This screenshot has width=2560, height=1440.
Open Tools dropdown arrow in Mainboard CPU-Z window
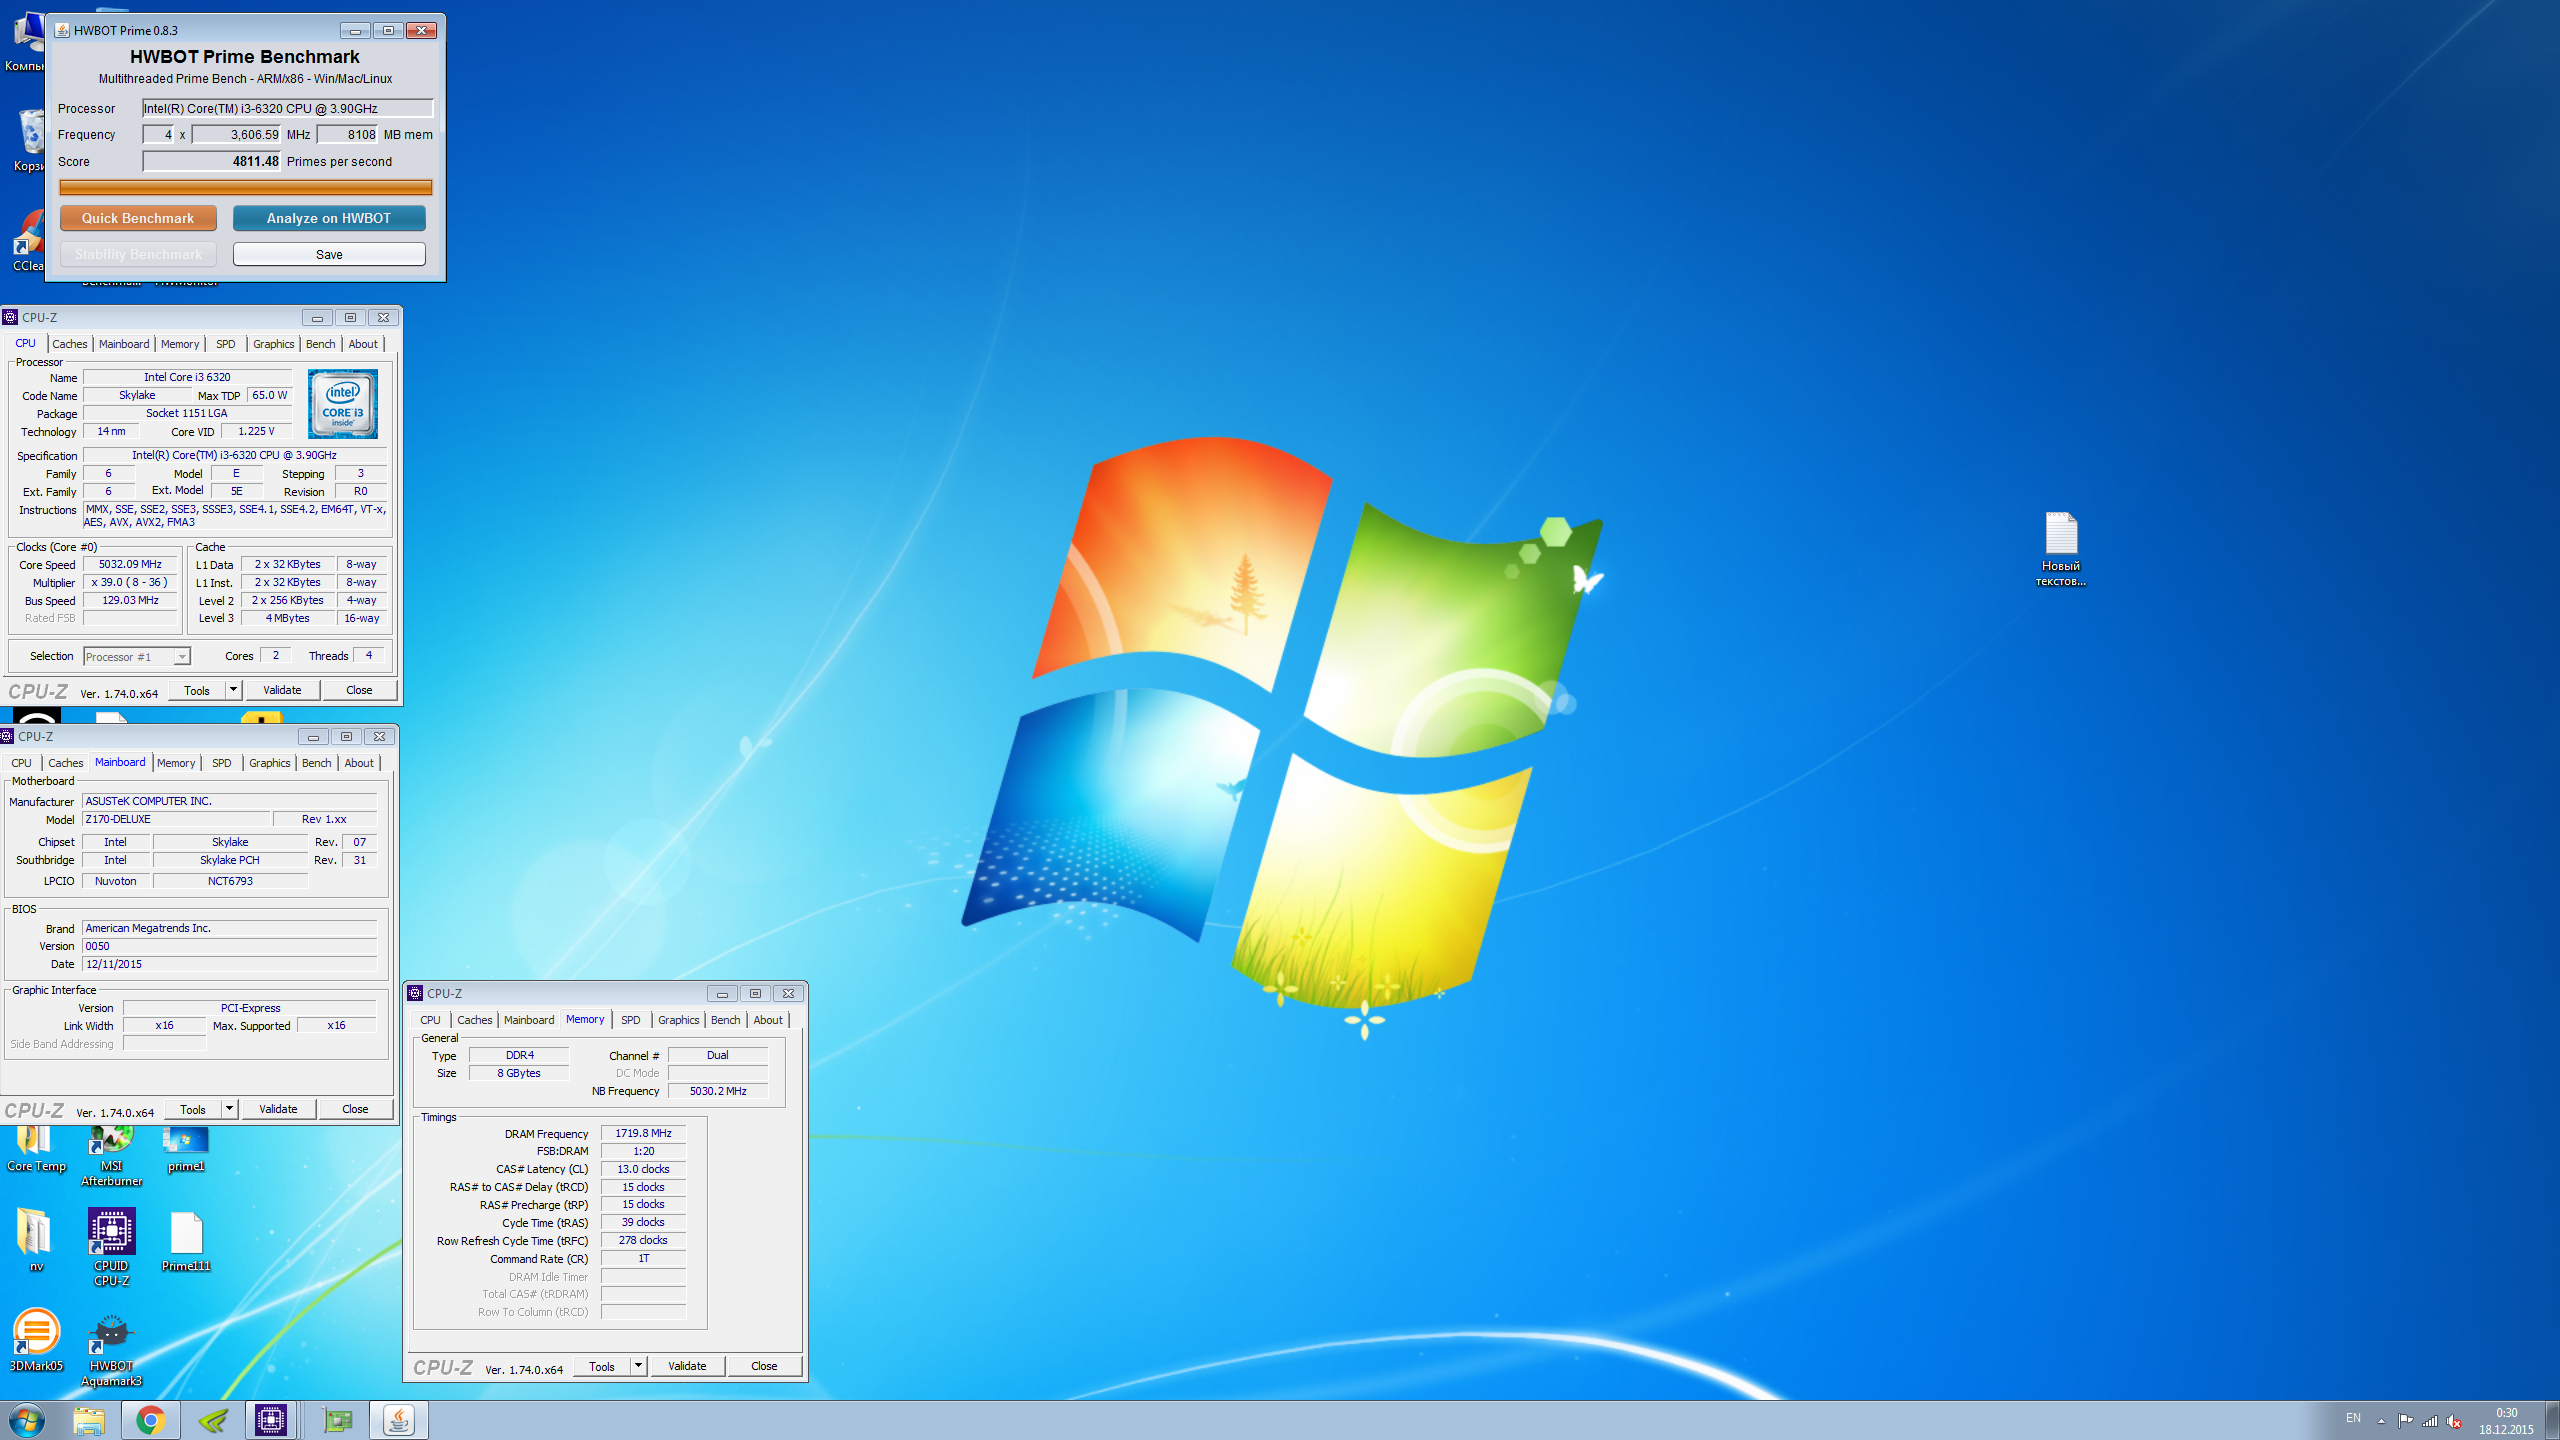229,1109
